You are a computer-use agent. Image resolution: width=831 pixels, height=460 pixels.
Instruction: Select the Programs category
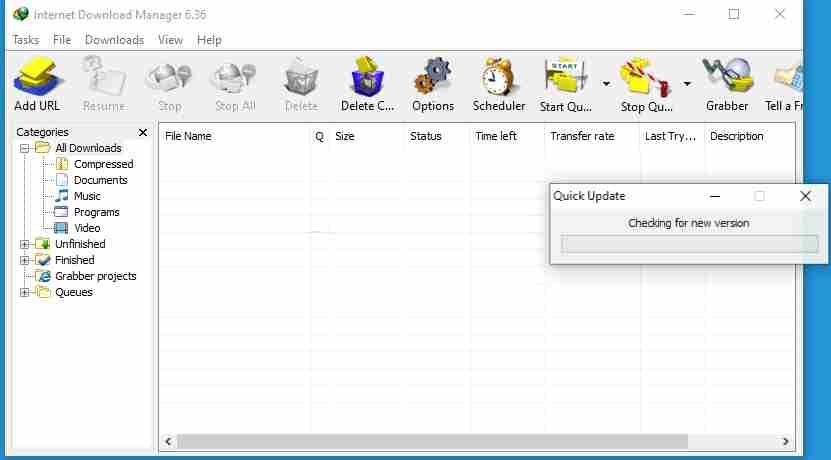pos(96,212)
